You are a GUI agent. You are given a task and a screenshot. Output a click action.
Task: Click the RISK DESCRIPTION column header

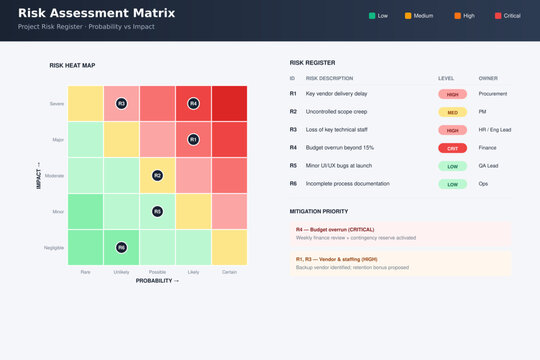329,78
